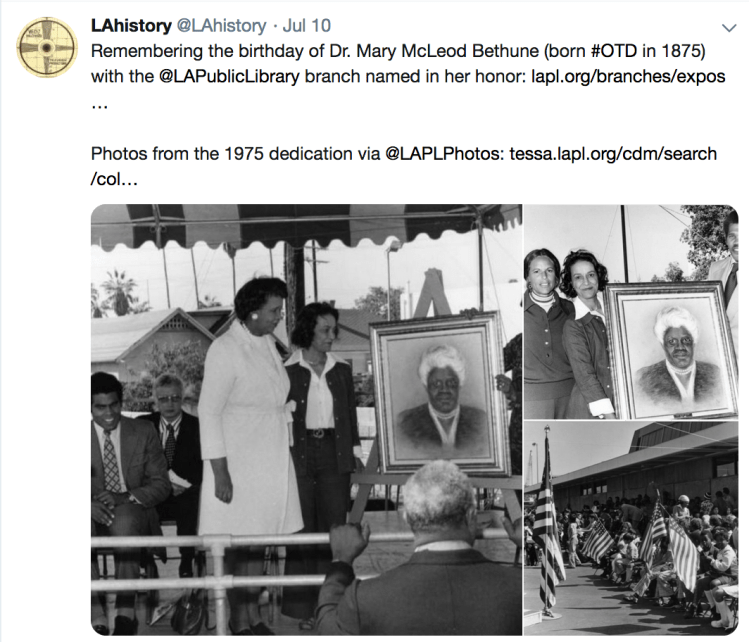Visit the @LAhistory handle

[222, 26]
